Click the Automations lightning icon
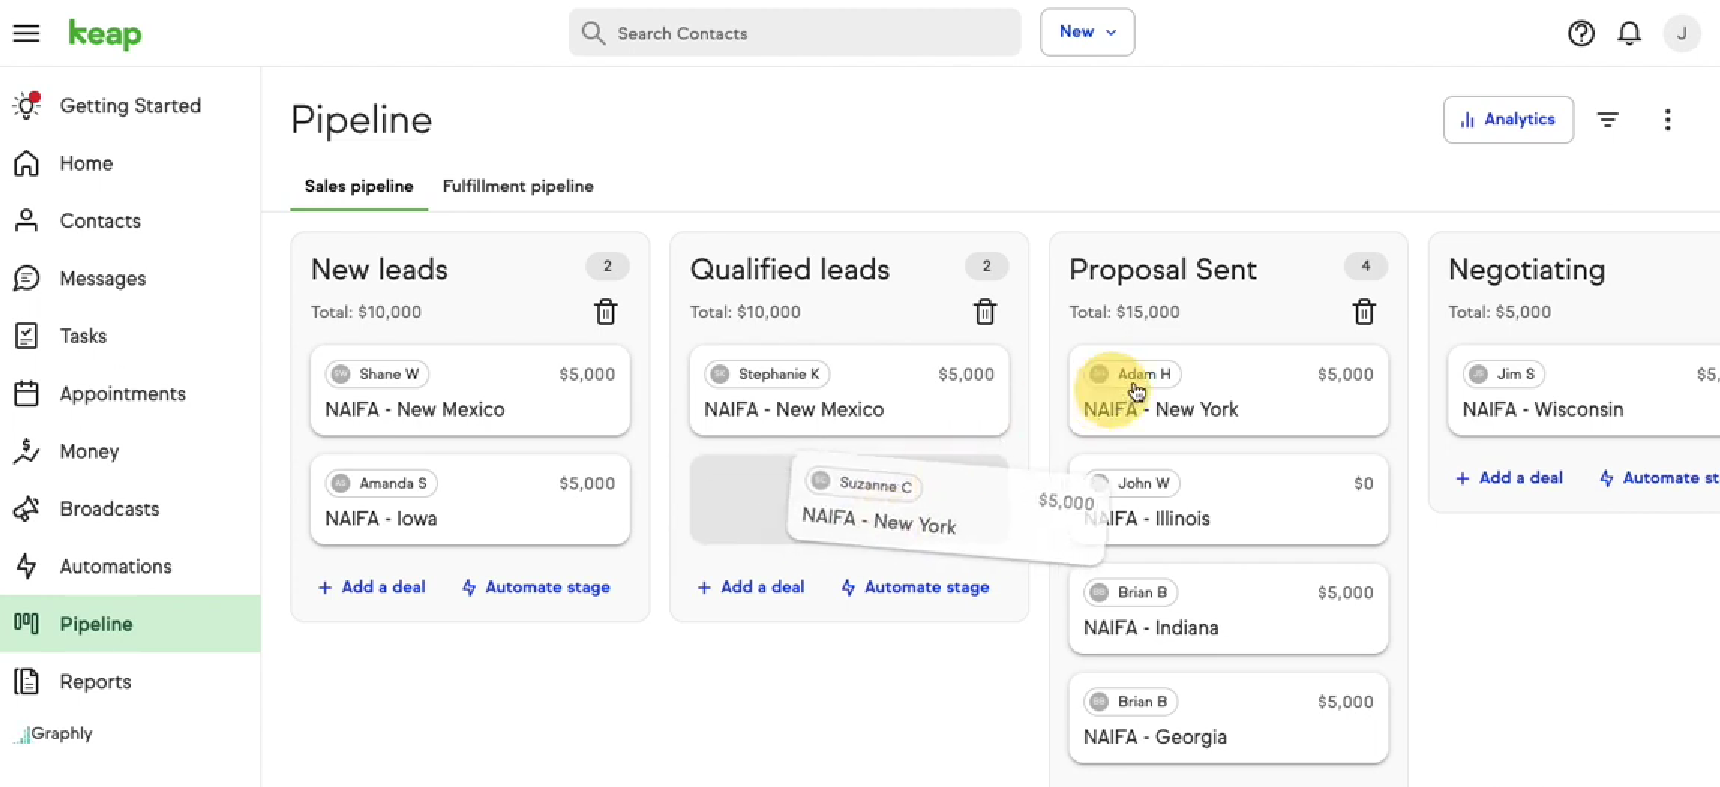The height and width of the screenshot is (787, 1720). (x=27, y=566)
